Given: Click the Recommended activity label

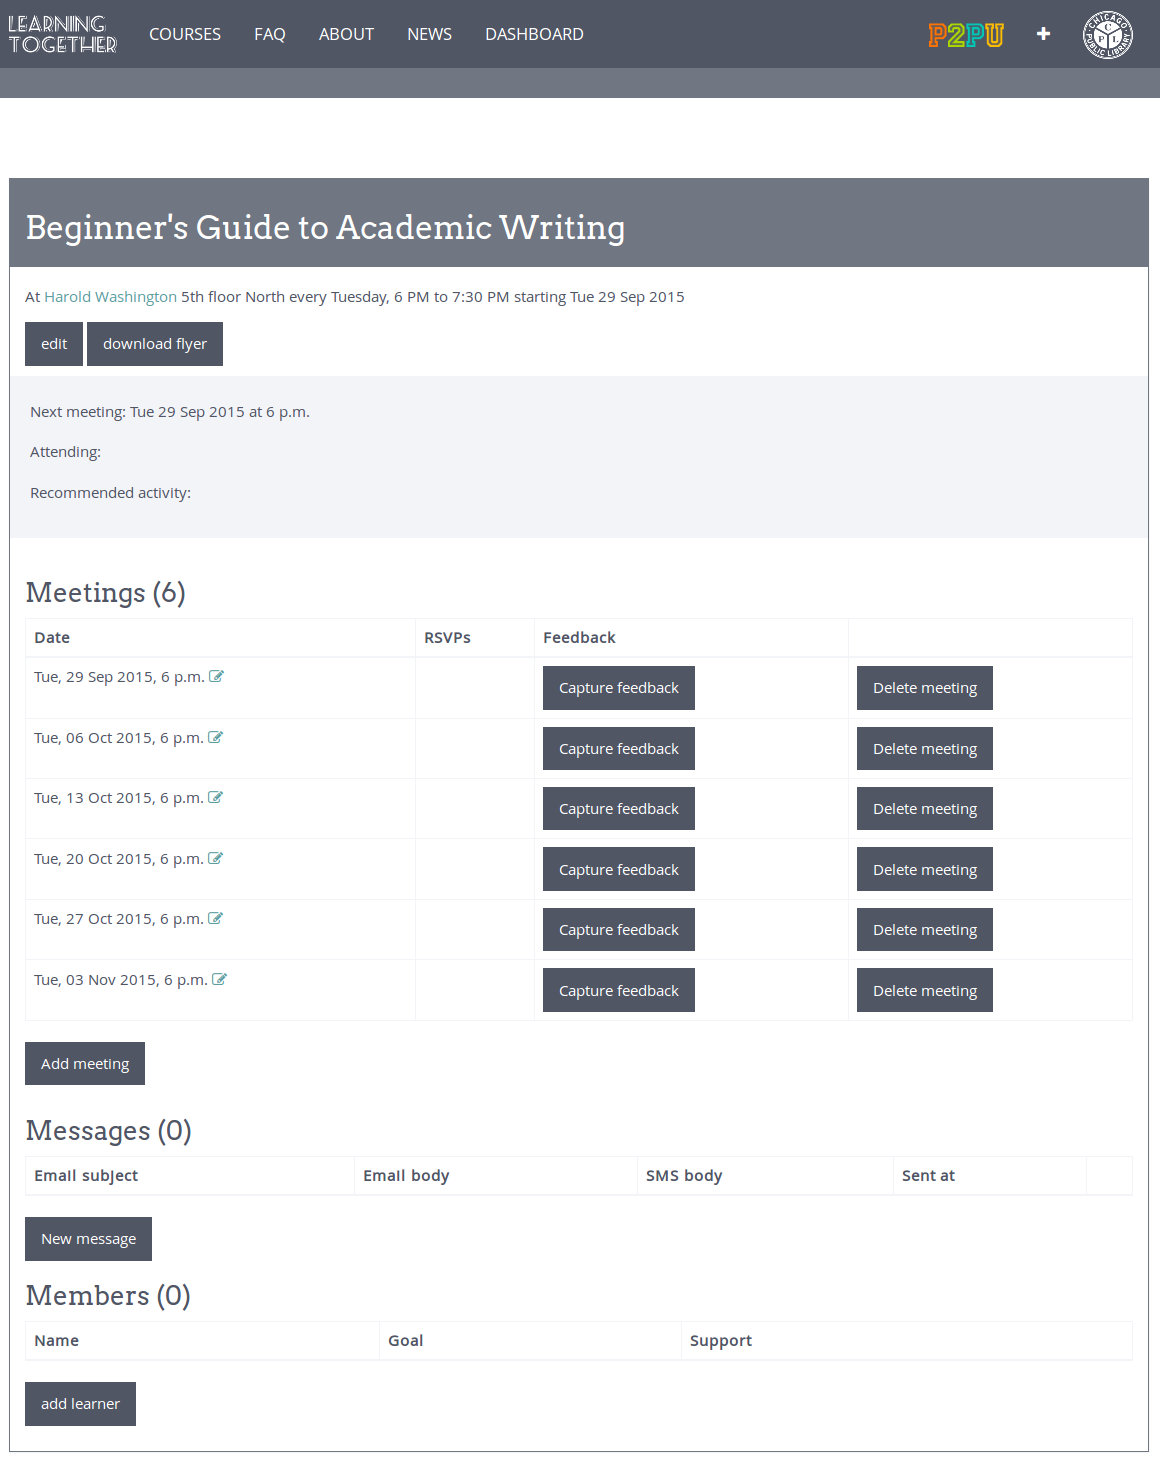Looking at the screenshot, I should coord(110,493).
